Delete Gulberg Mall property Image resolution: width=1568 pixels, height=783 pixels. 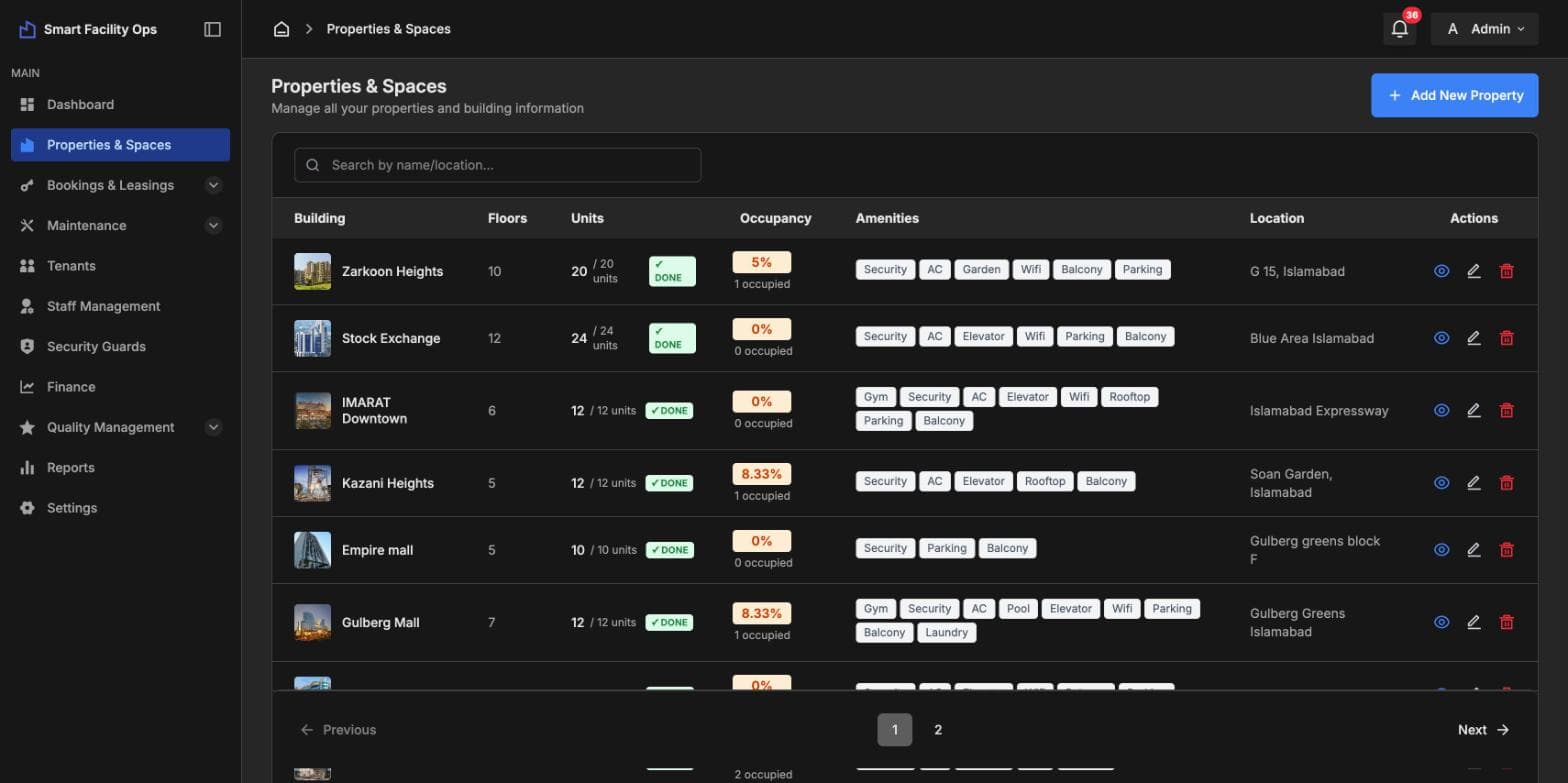[1506, 622]
